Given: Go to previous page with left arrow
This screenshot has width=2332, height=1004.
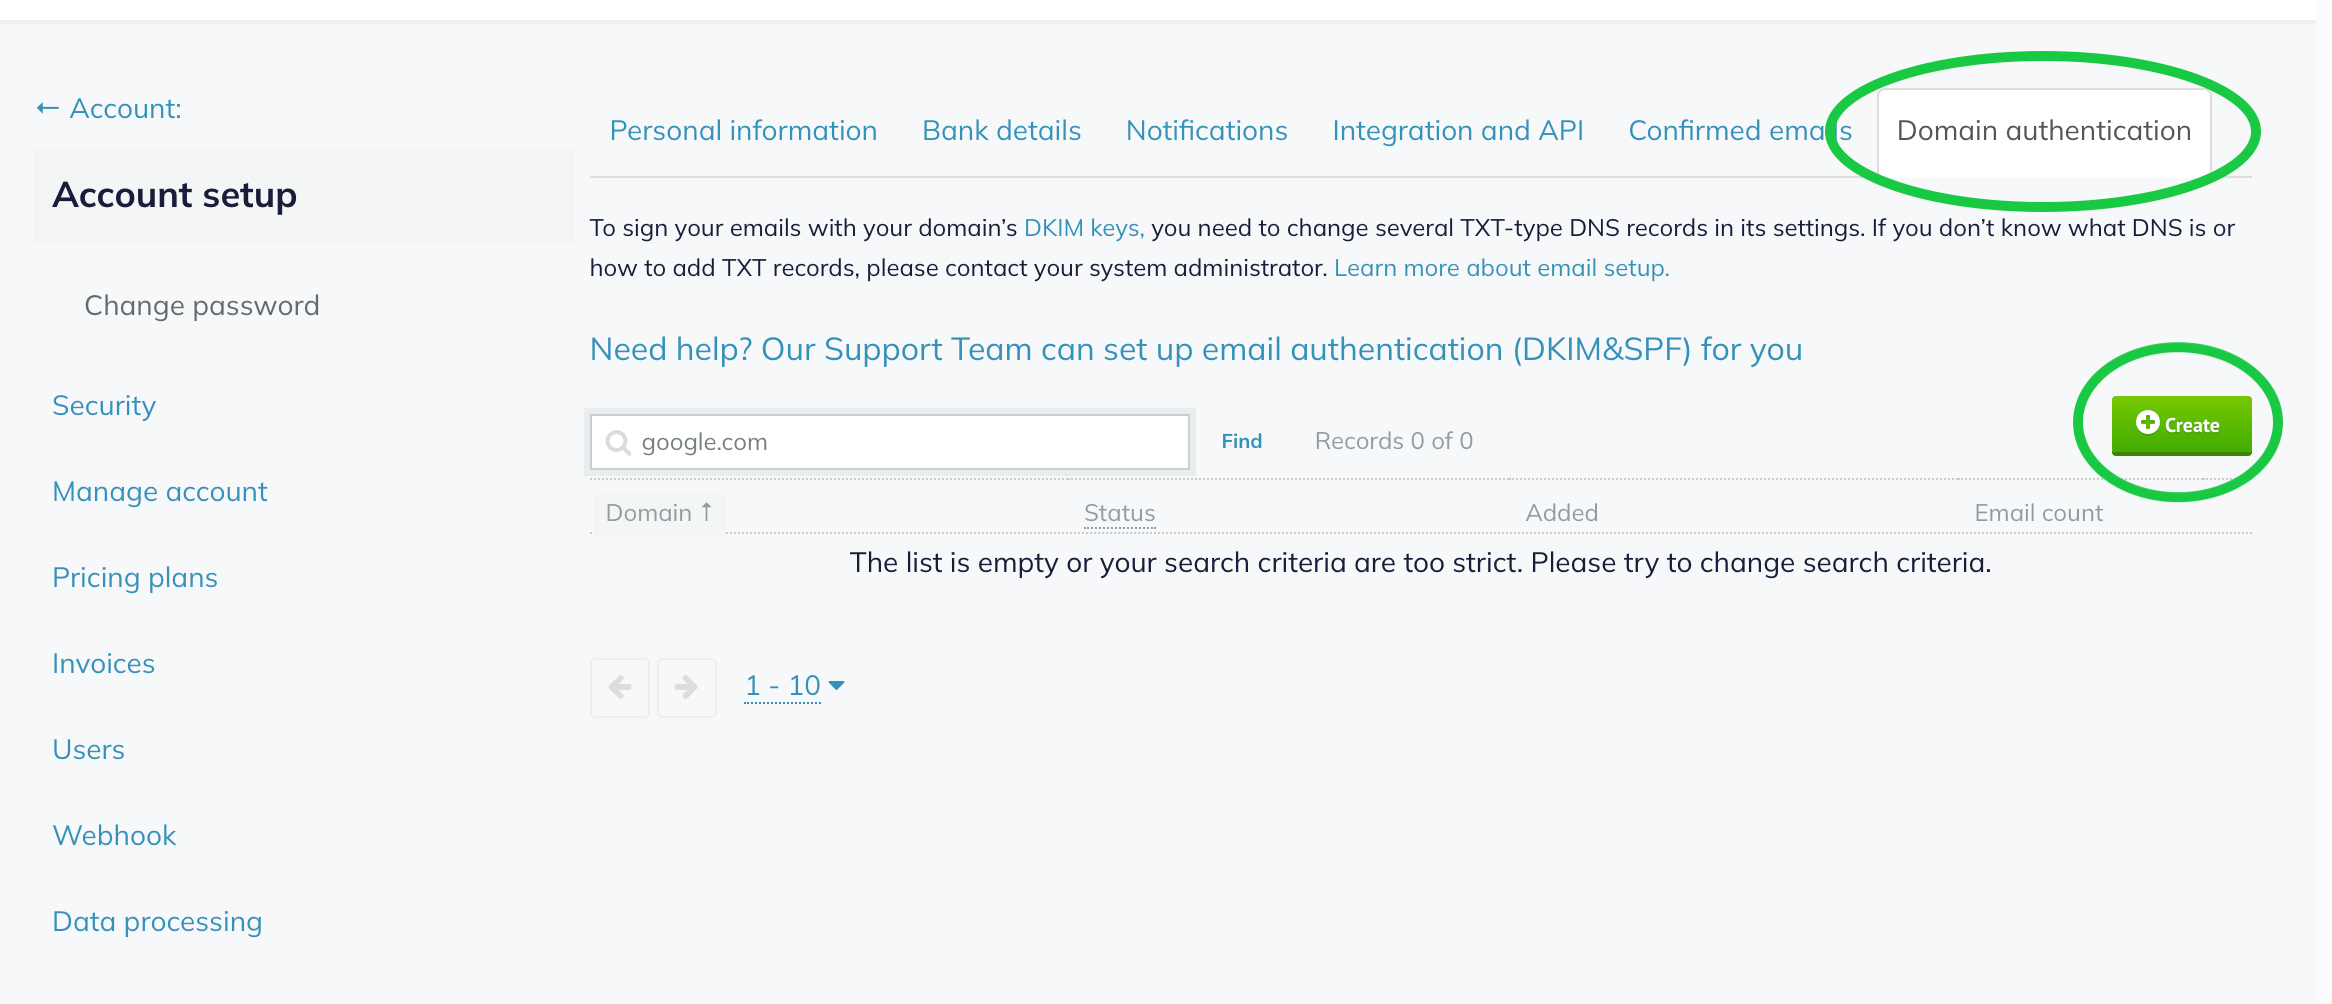Looking at the screenshot, I should (620, 687).
